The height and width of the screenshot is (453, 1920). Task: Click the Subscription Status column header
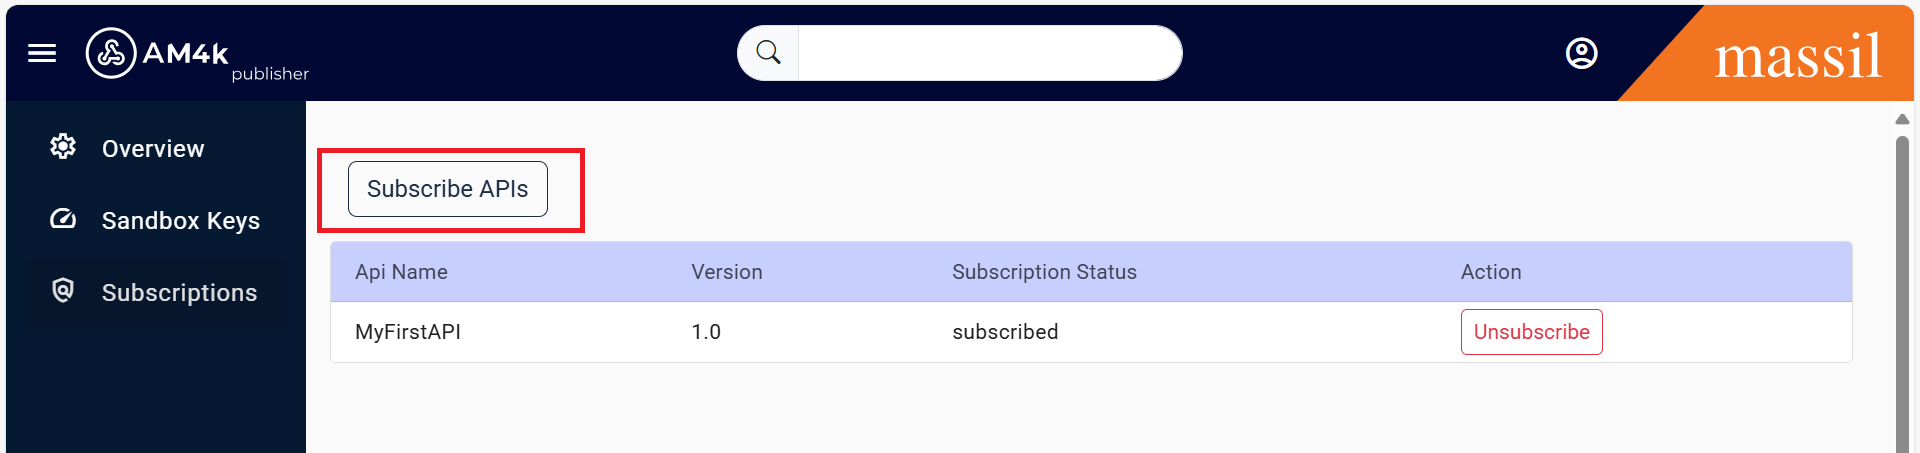(x=1044, y=272)
